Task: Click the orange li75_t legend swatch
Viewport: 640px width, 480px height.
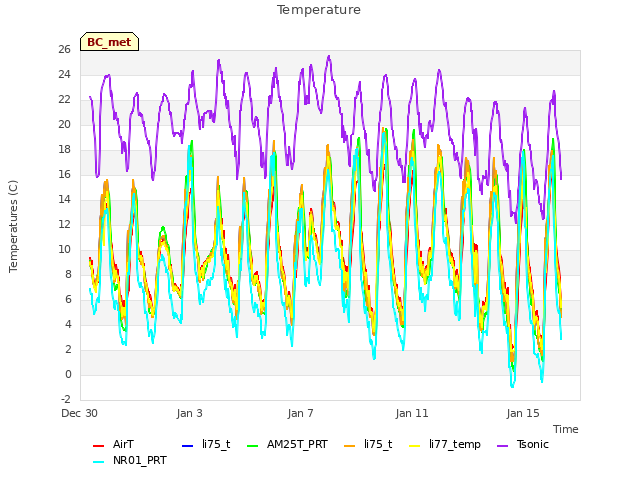Action: point(350,445)
